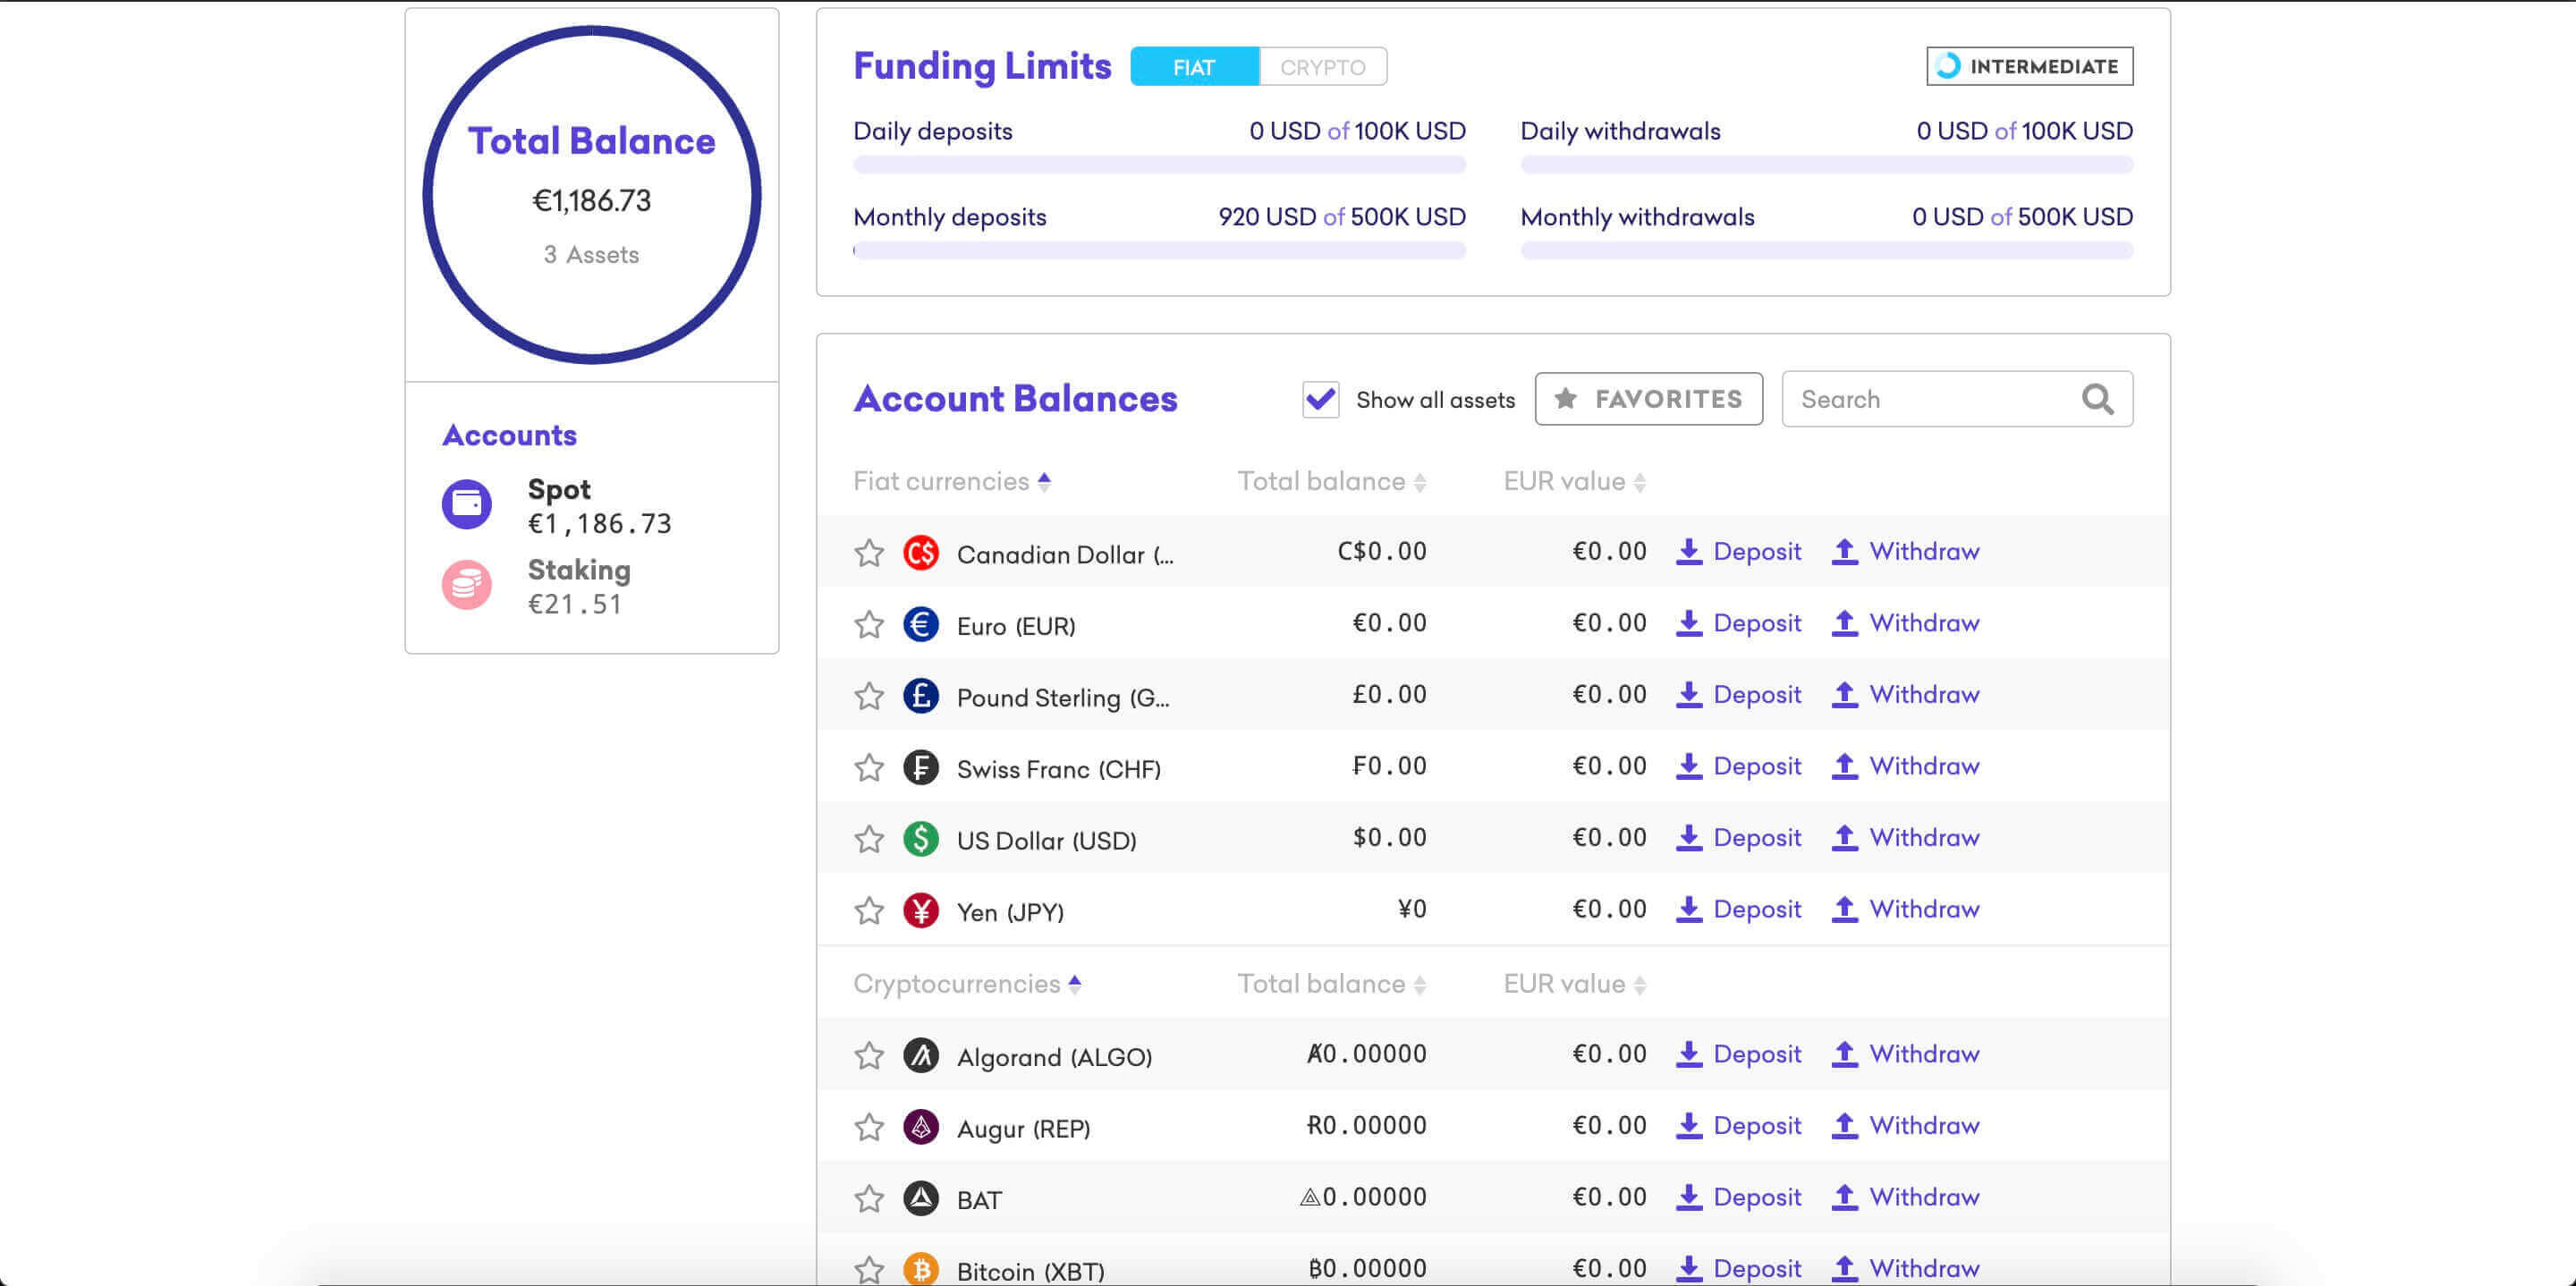Sort by Cryptocurrencies name column
This screenshot has width=2576, height=1286.
point(967,984)
